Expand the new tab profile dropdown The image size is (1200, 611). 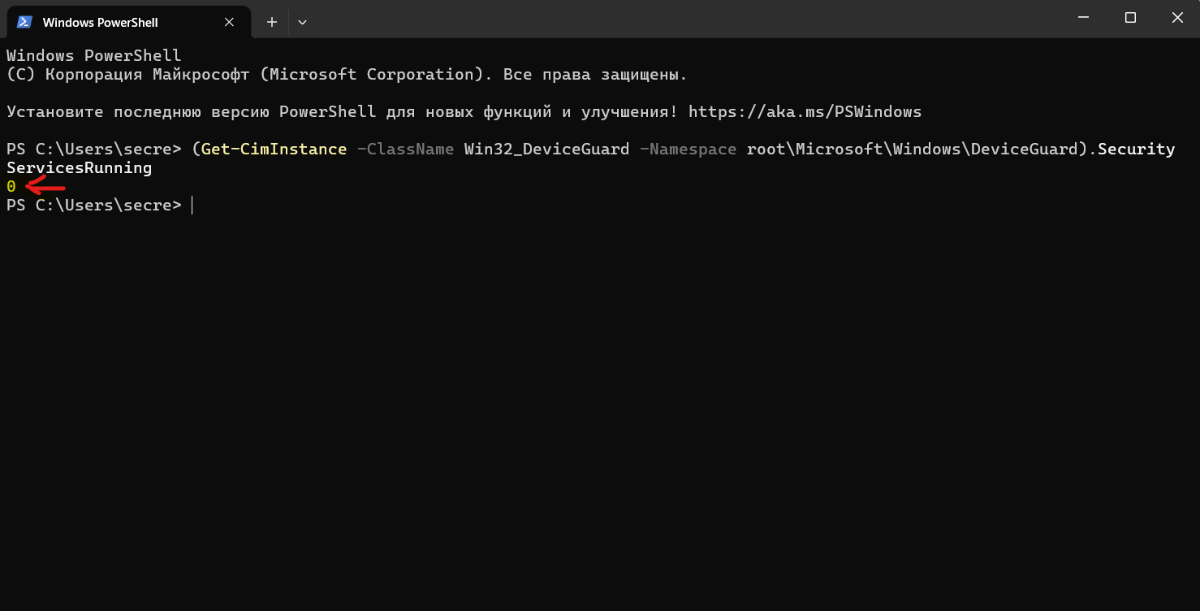click(302, 21)
